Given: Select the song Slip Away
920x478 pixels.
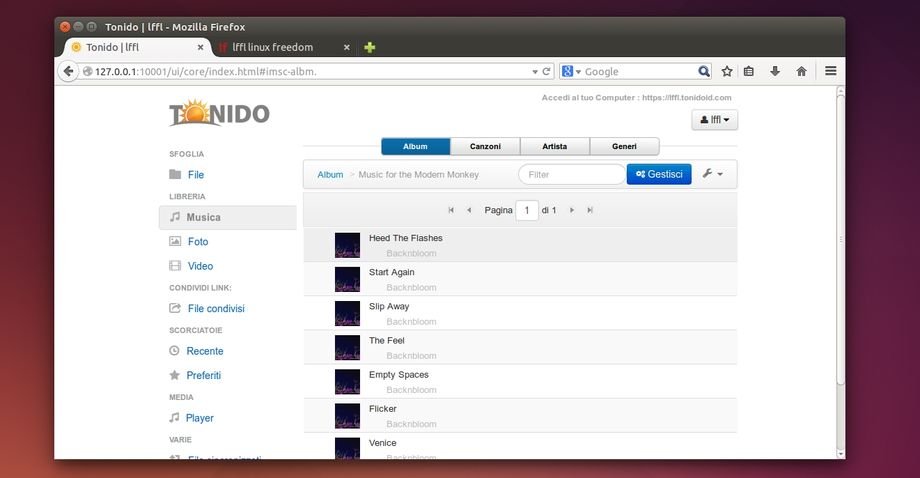Looking at the screenshot, I should [389, 306].
